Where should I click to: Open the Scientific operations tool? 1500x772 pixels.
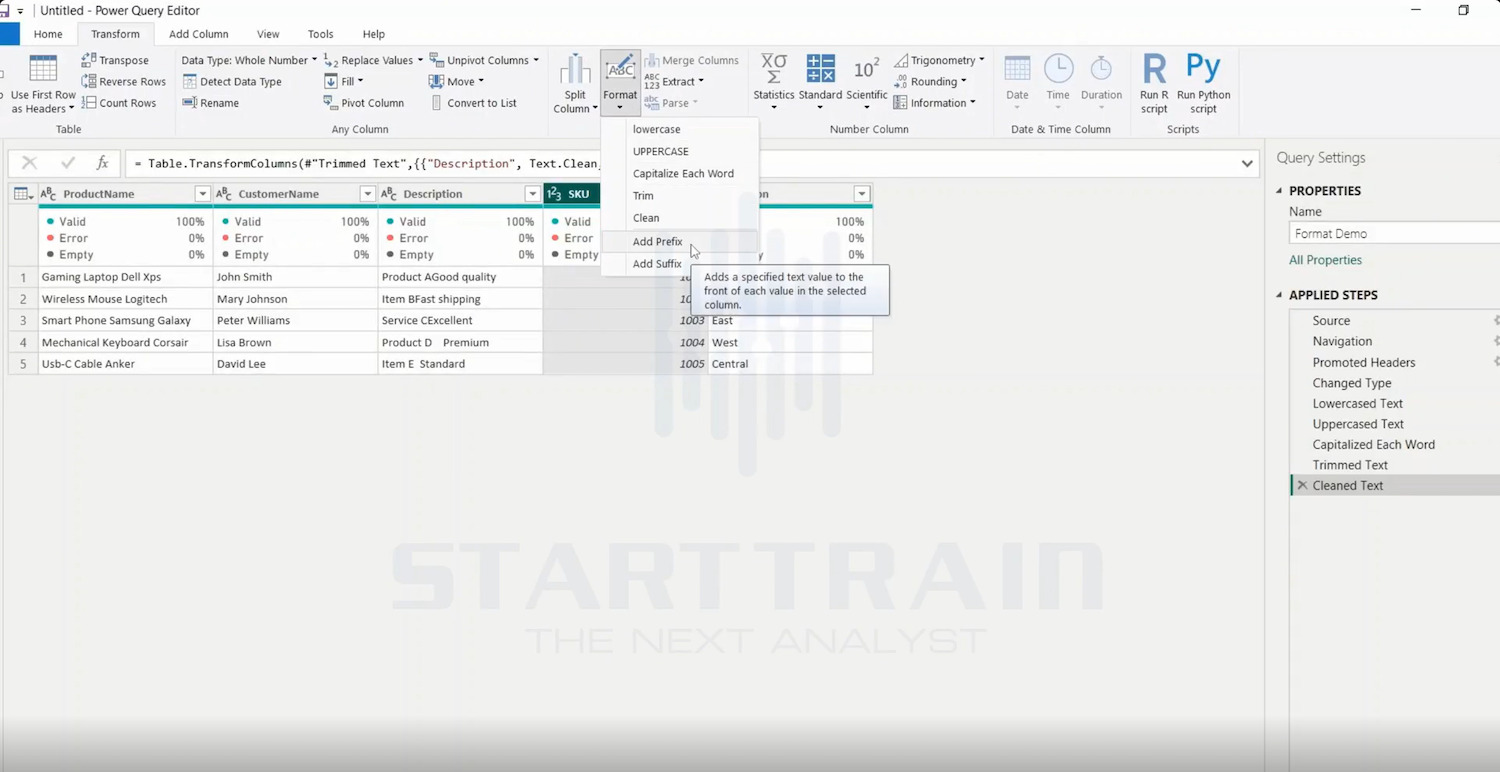(x=866, y=82)
